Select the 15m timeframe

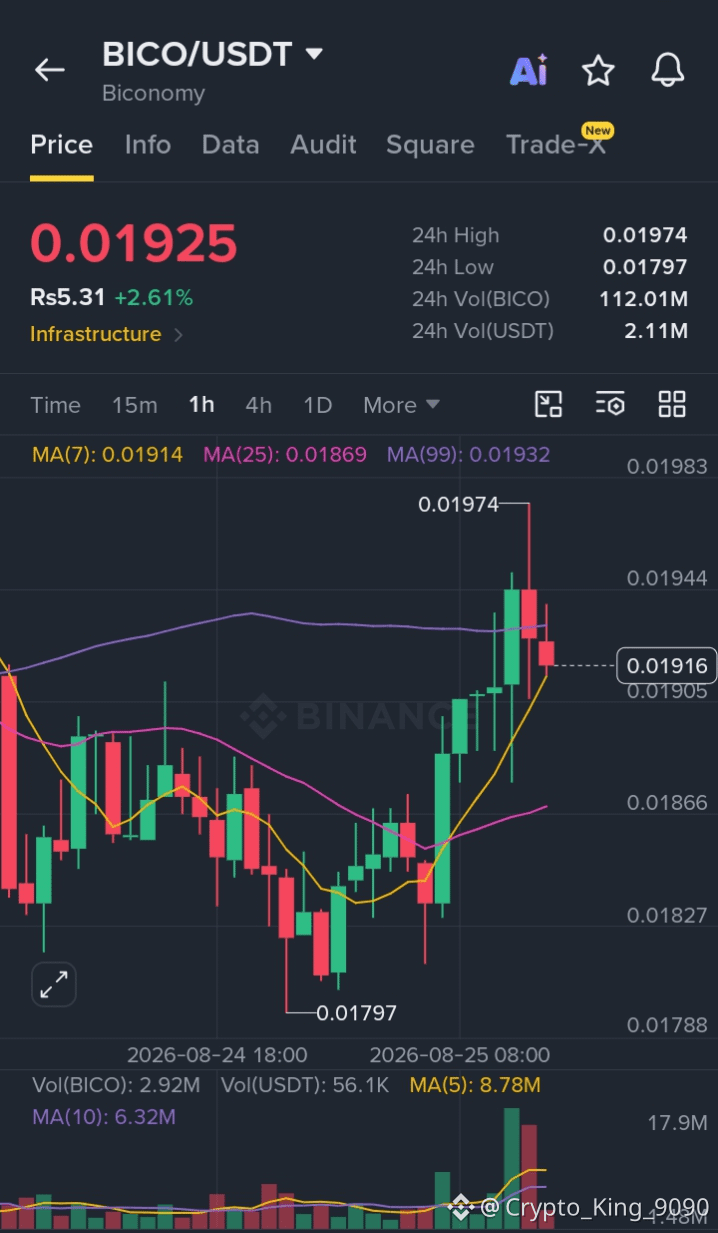[135, 405]
